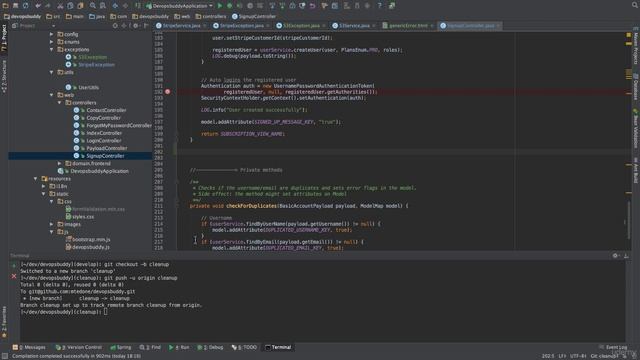Click the Replace toolbar icon
This screenshot has height=360, width=640.
click(103, 6)
